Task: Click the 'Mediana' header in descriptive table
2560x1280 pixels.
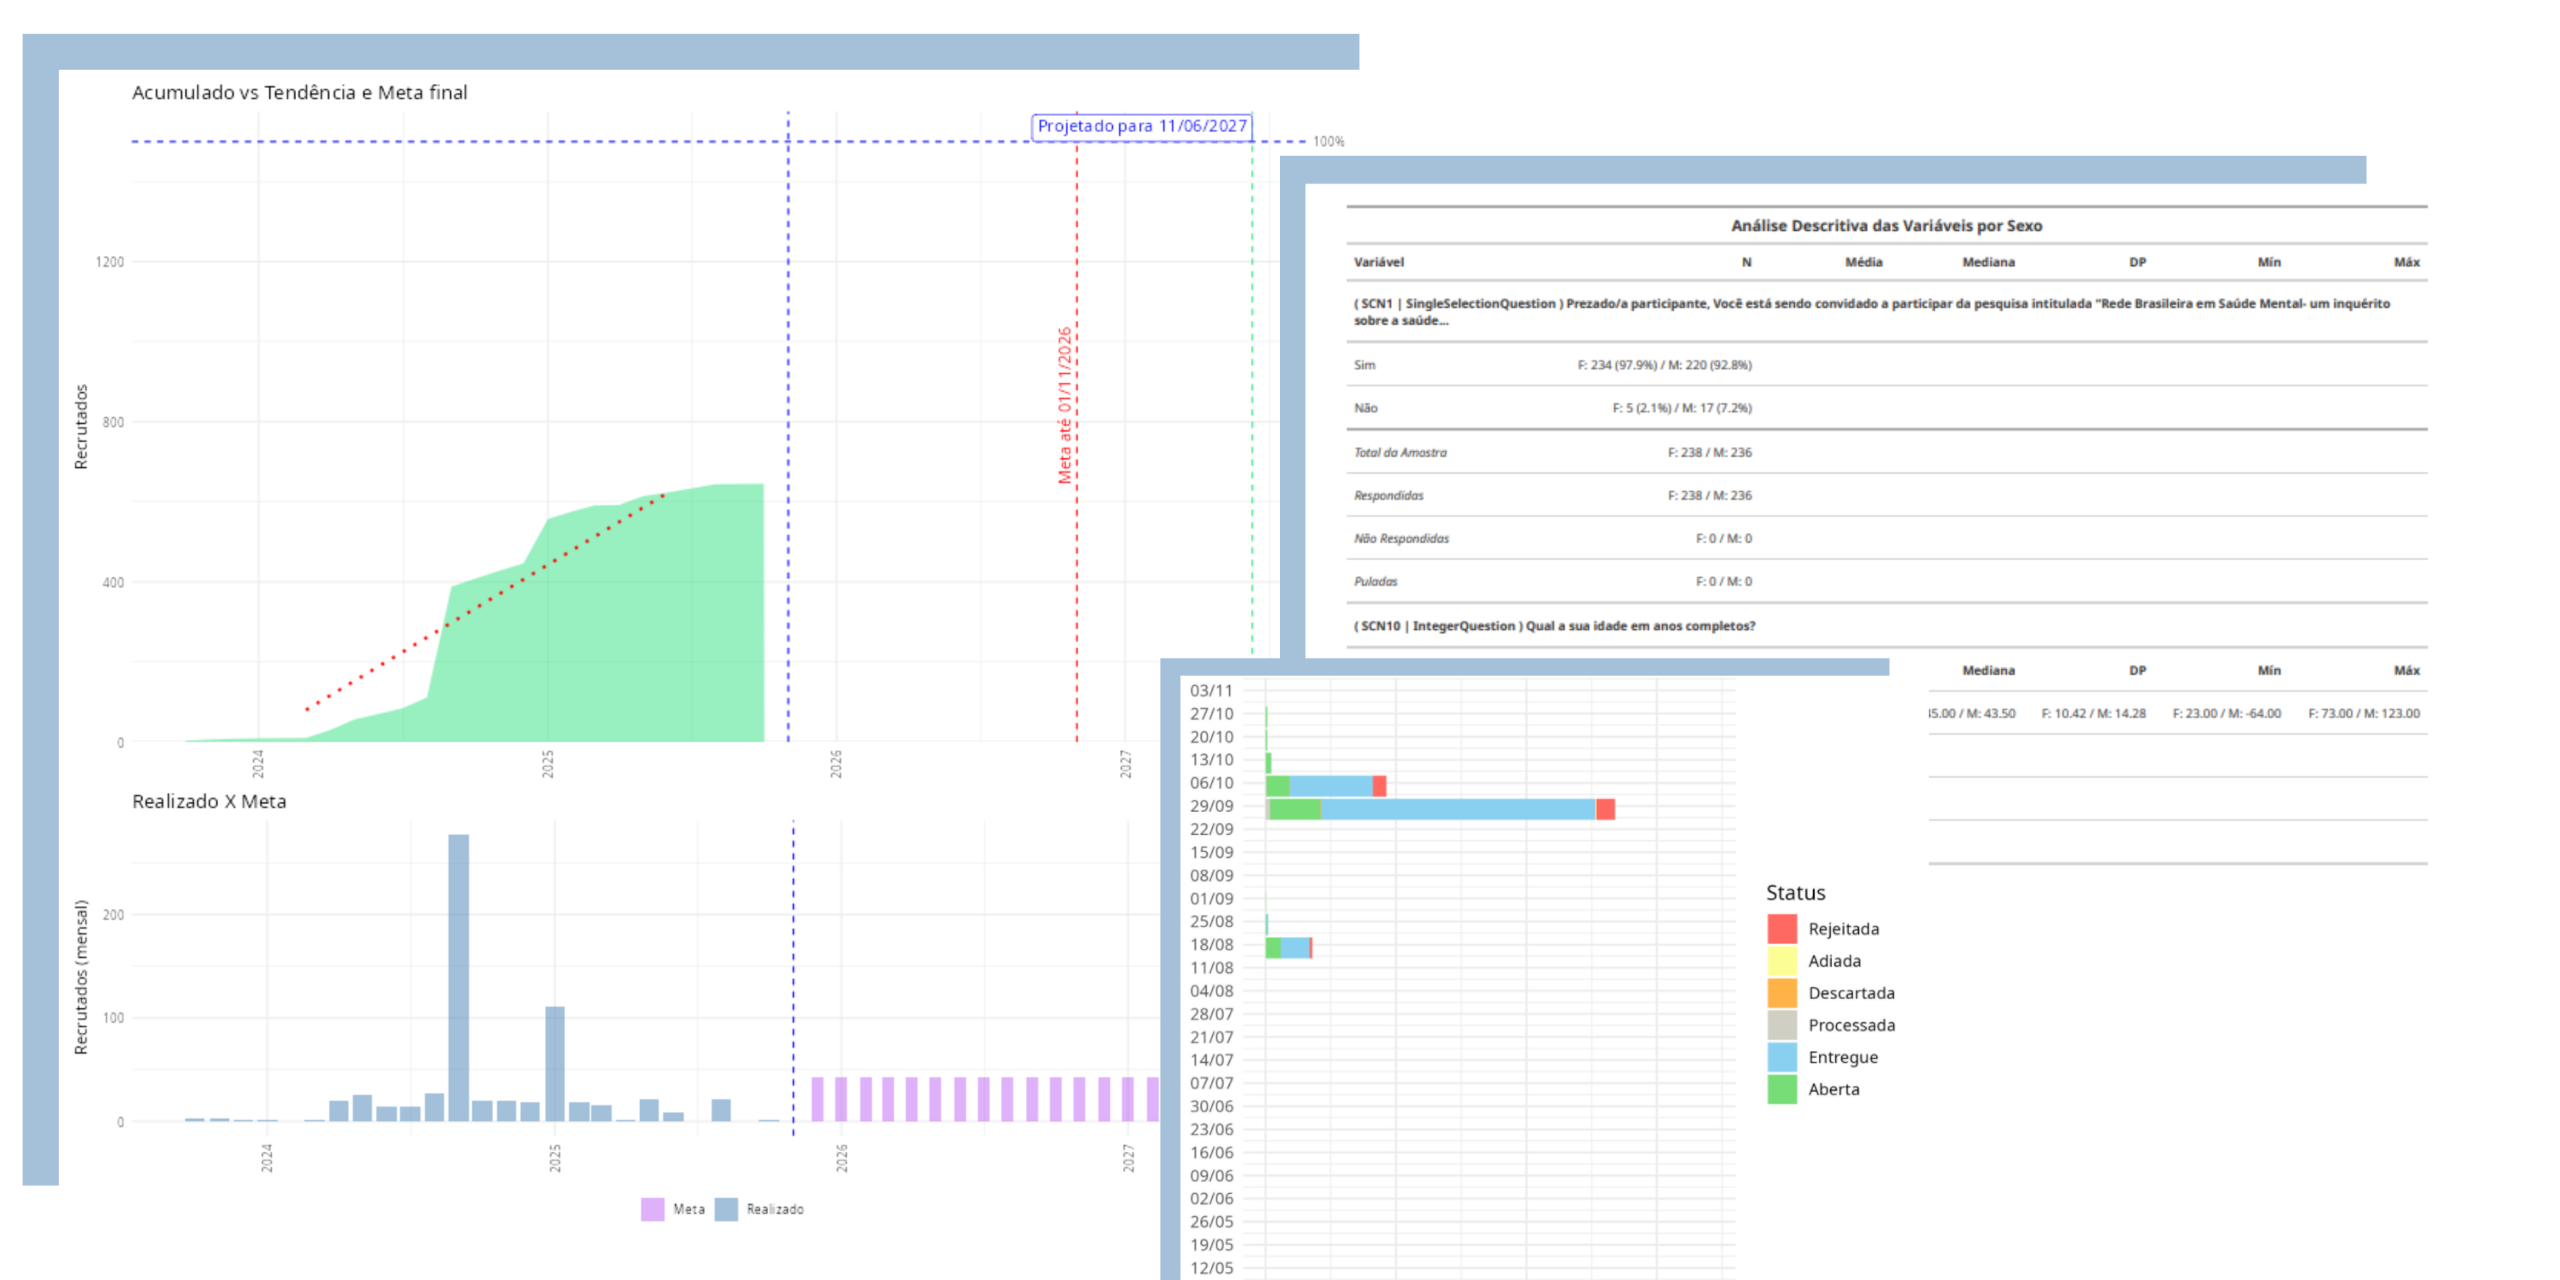Action: click(1988, 262)
